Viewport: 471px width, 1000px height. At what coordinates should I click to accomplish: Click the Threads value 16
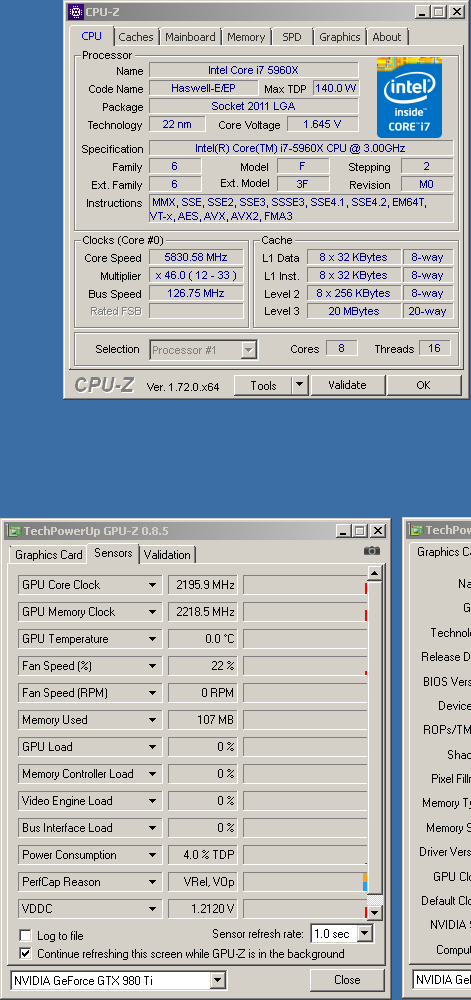pos(434,348)
